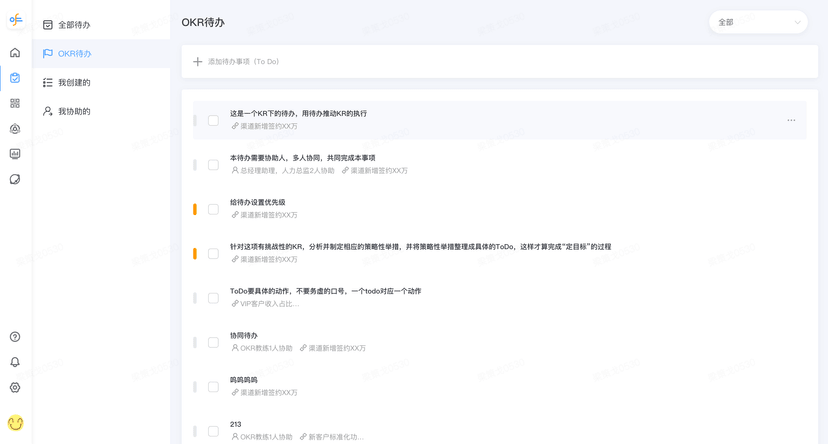The height and width of the screenshot is (444, 828).
Task: Click link icon under '呜呜呜呜'
Action: (235, 392)
